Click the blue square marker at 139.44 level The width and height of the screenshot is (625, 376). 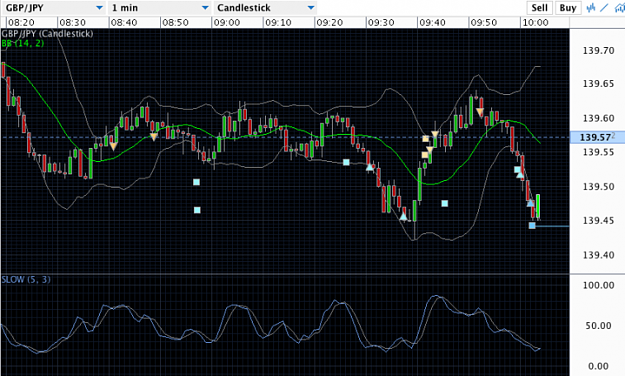(x=532, y=226)
